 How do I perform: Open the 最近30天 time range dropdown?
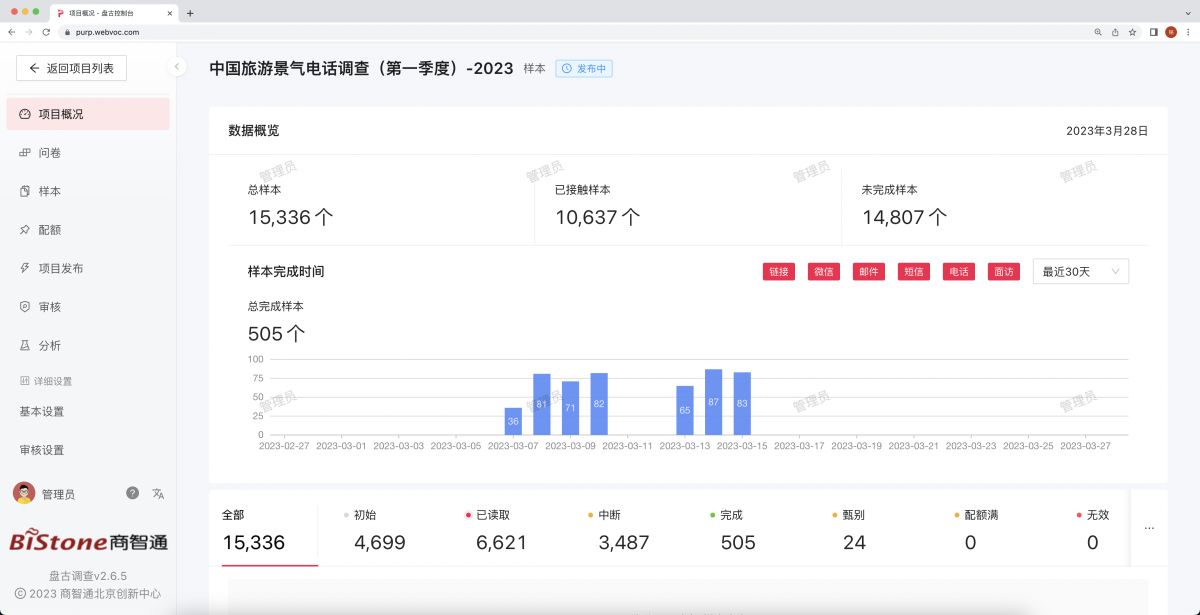point(1080,272)
